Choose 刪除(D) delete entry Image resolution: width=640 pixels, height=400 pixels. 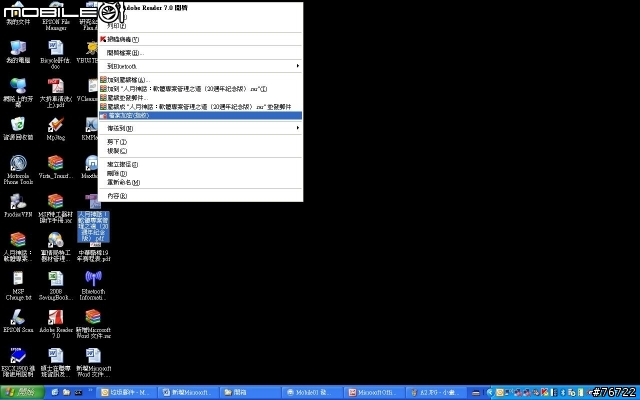[x=200, y=173]
